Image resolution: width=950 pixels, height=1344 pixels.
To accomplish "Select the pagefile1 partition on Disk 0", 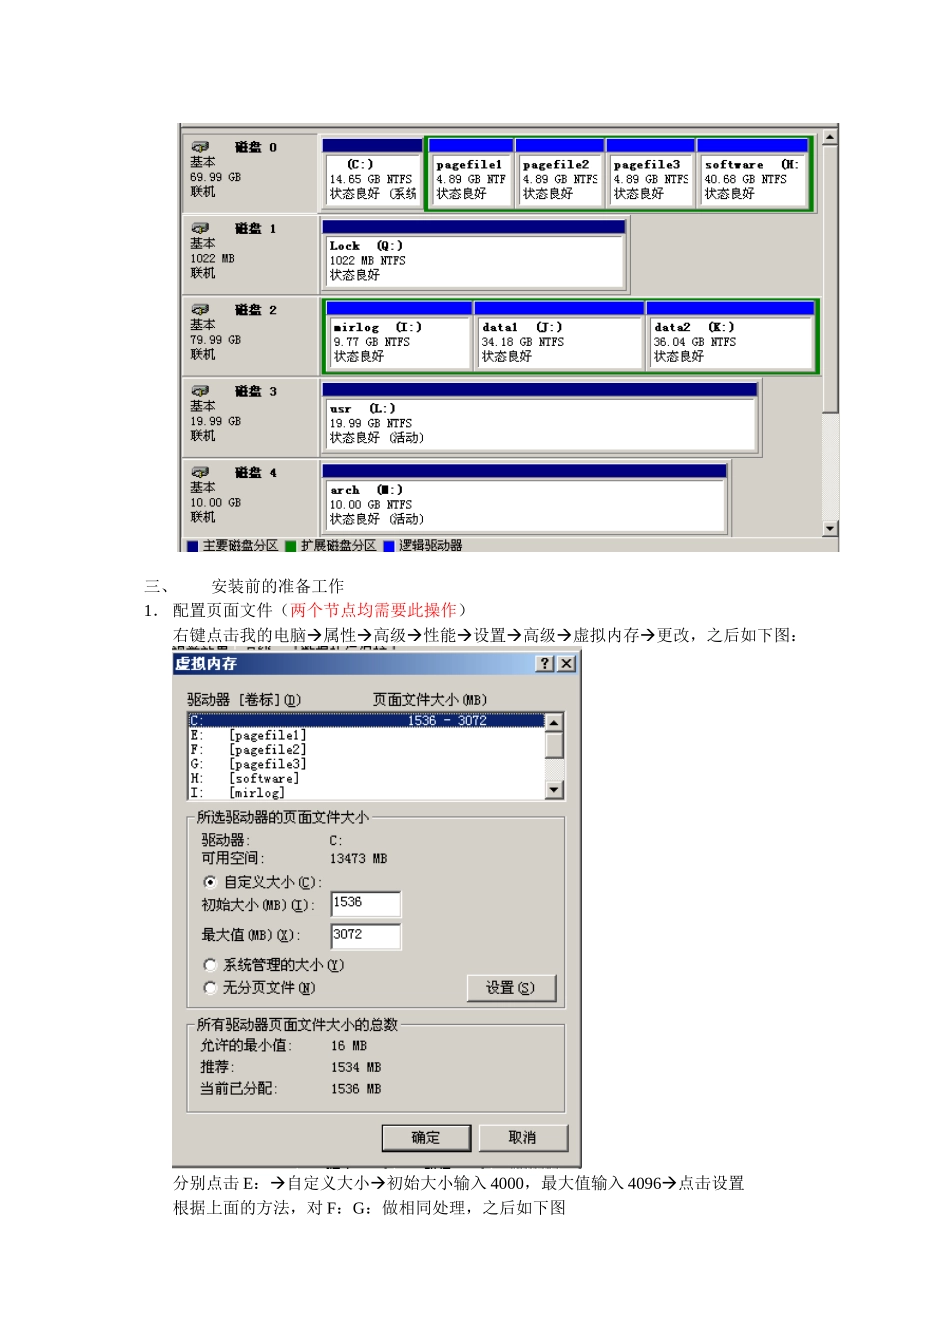I will 471,172.
